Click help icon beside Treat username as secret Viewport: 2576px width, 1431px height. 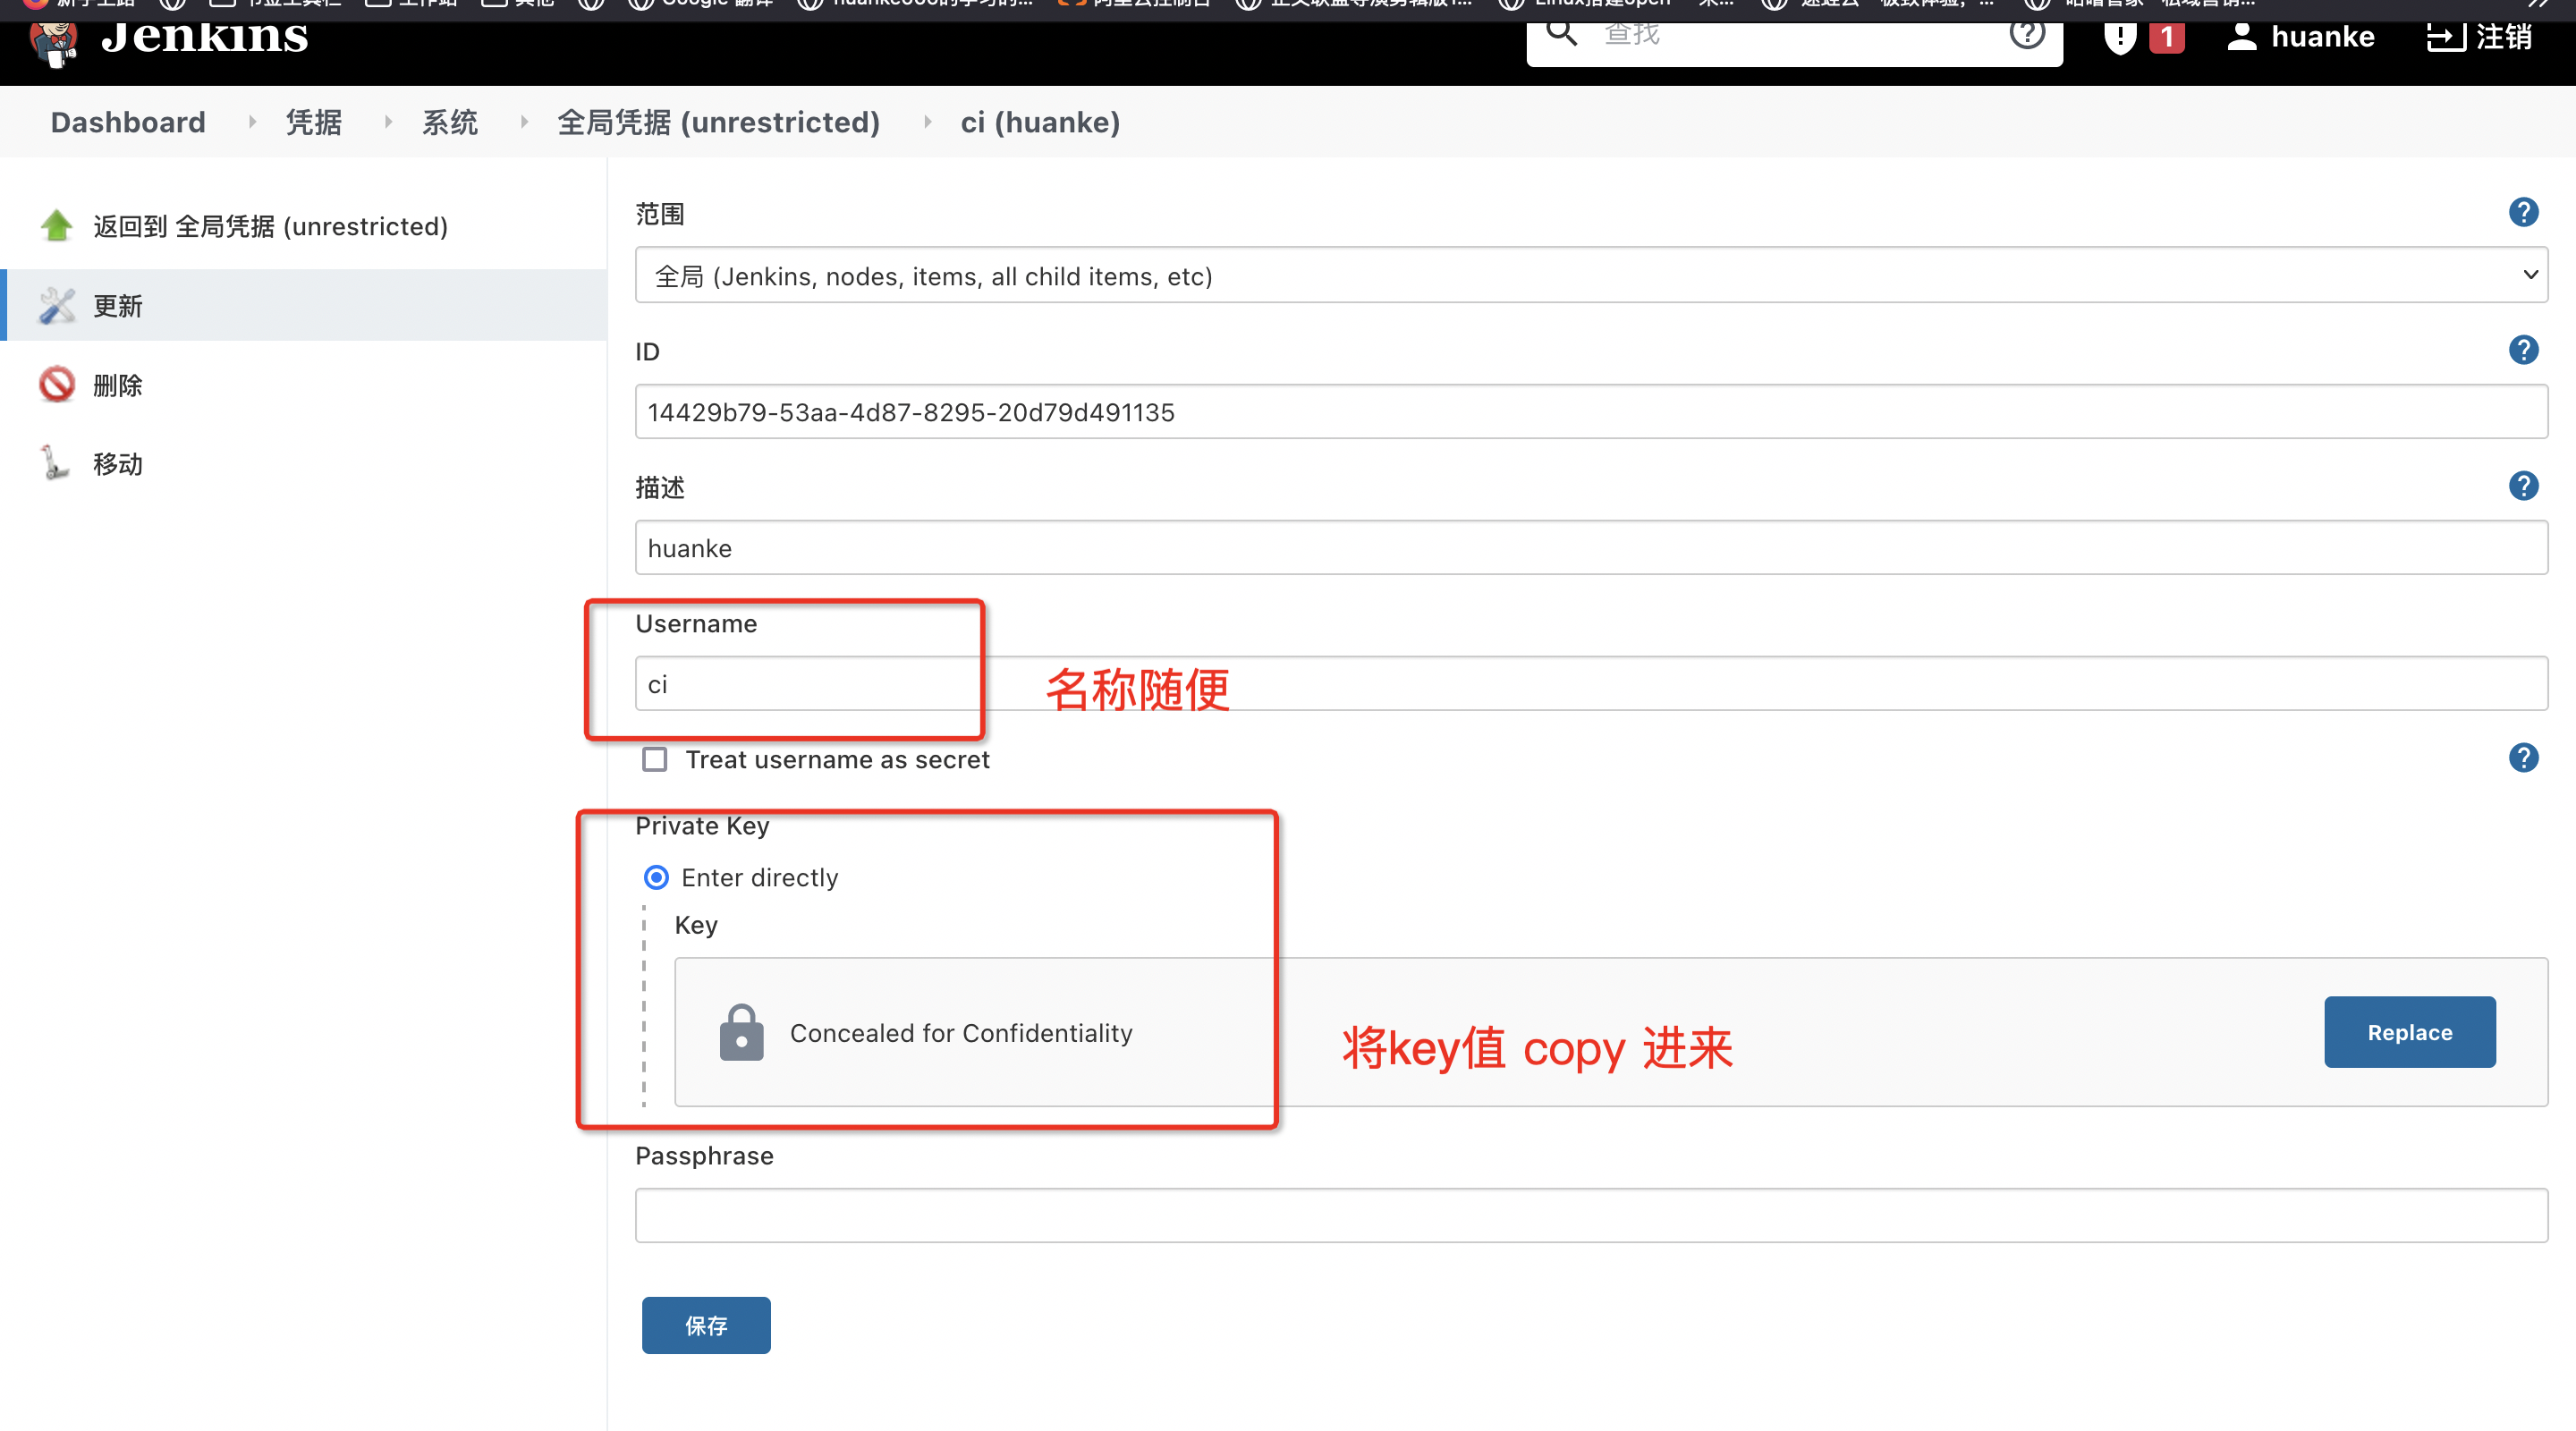[2522, 758]
